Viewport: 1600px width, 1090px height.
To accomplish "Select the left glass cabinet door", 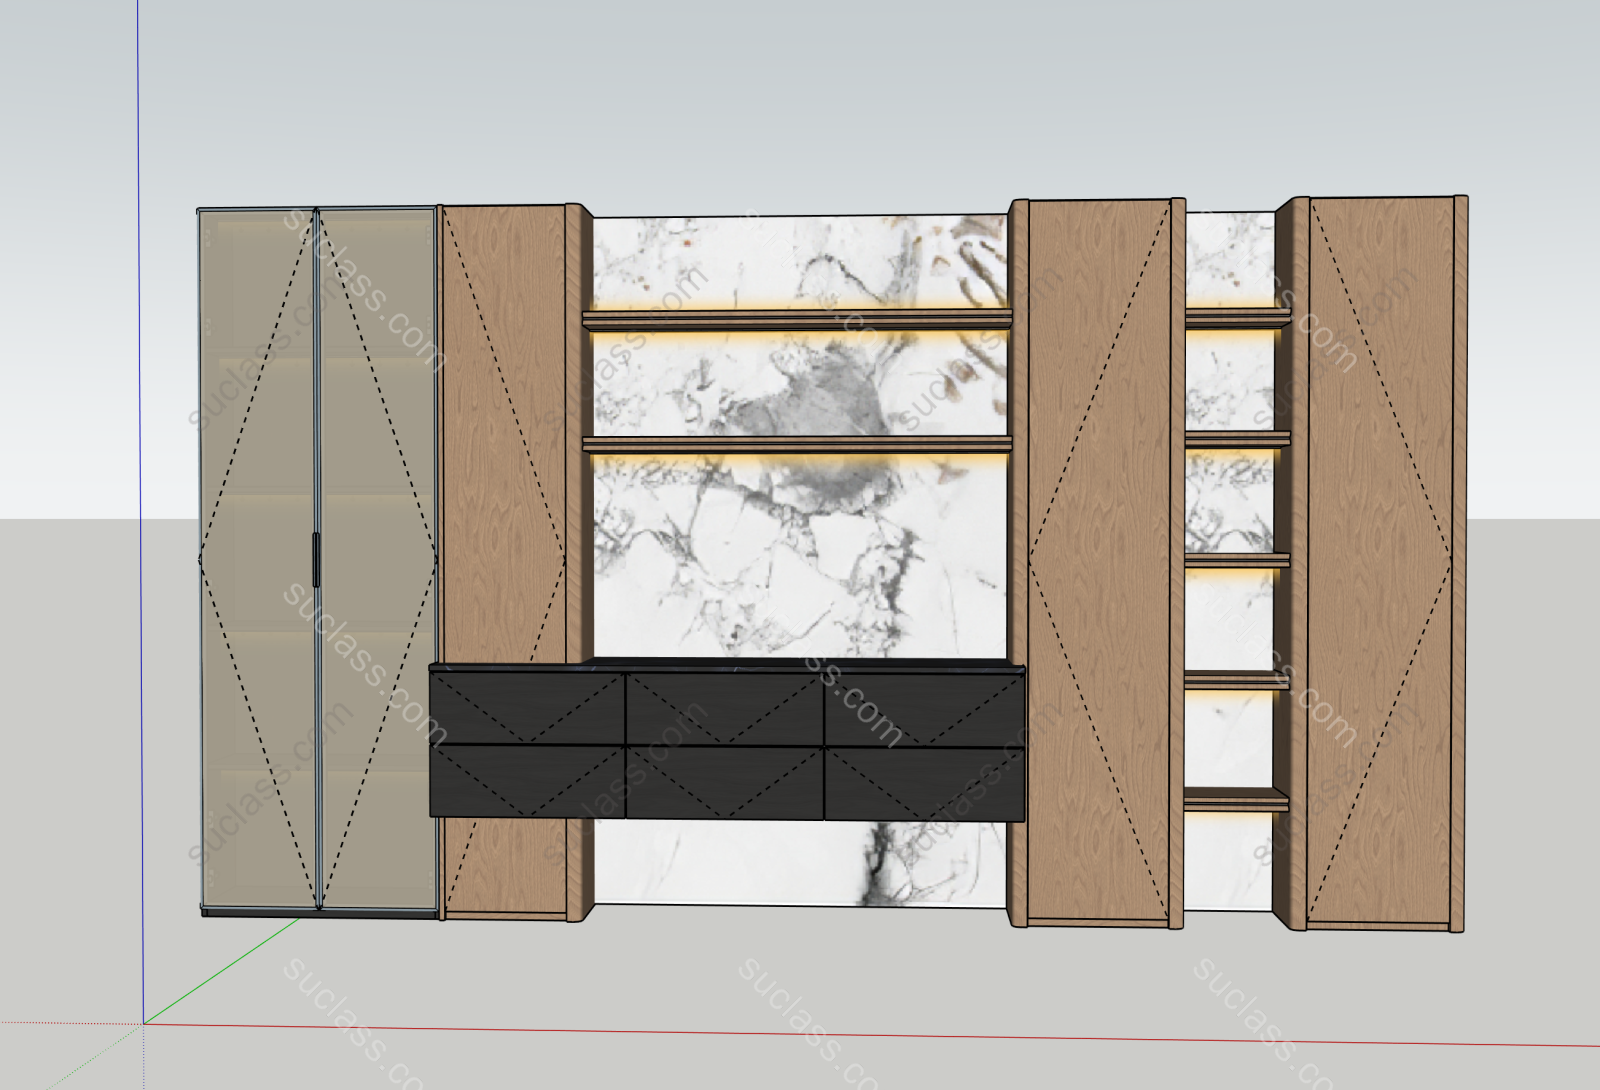I will pyautogui.click(x=258, y=560).
